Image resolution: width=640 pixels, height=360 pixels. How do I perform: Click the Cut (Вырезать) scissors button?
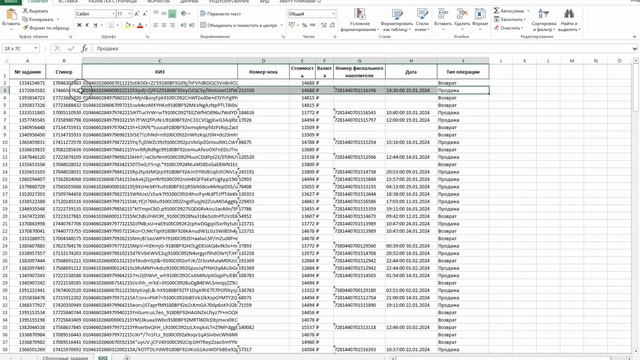point(35,11)
